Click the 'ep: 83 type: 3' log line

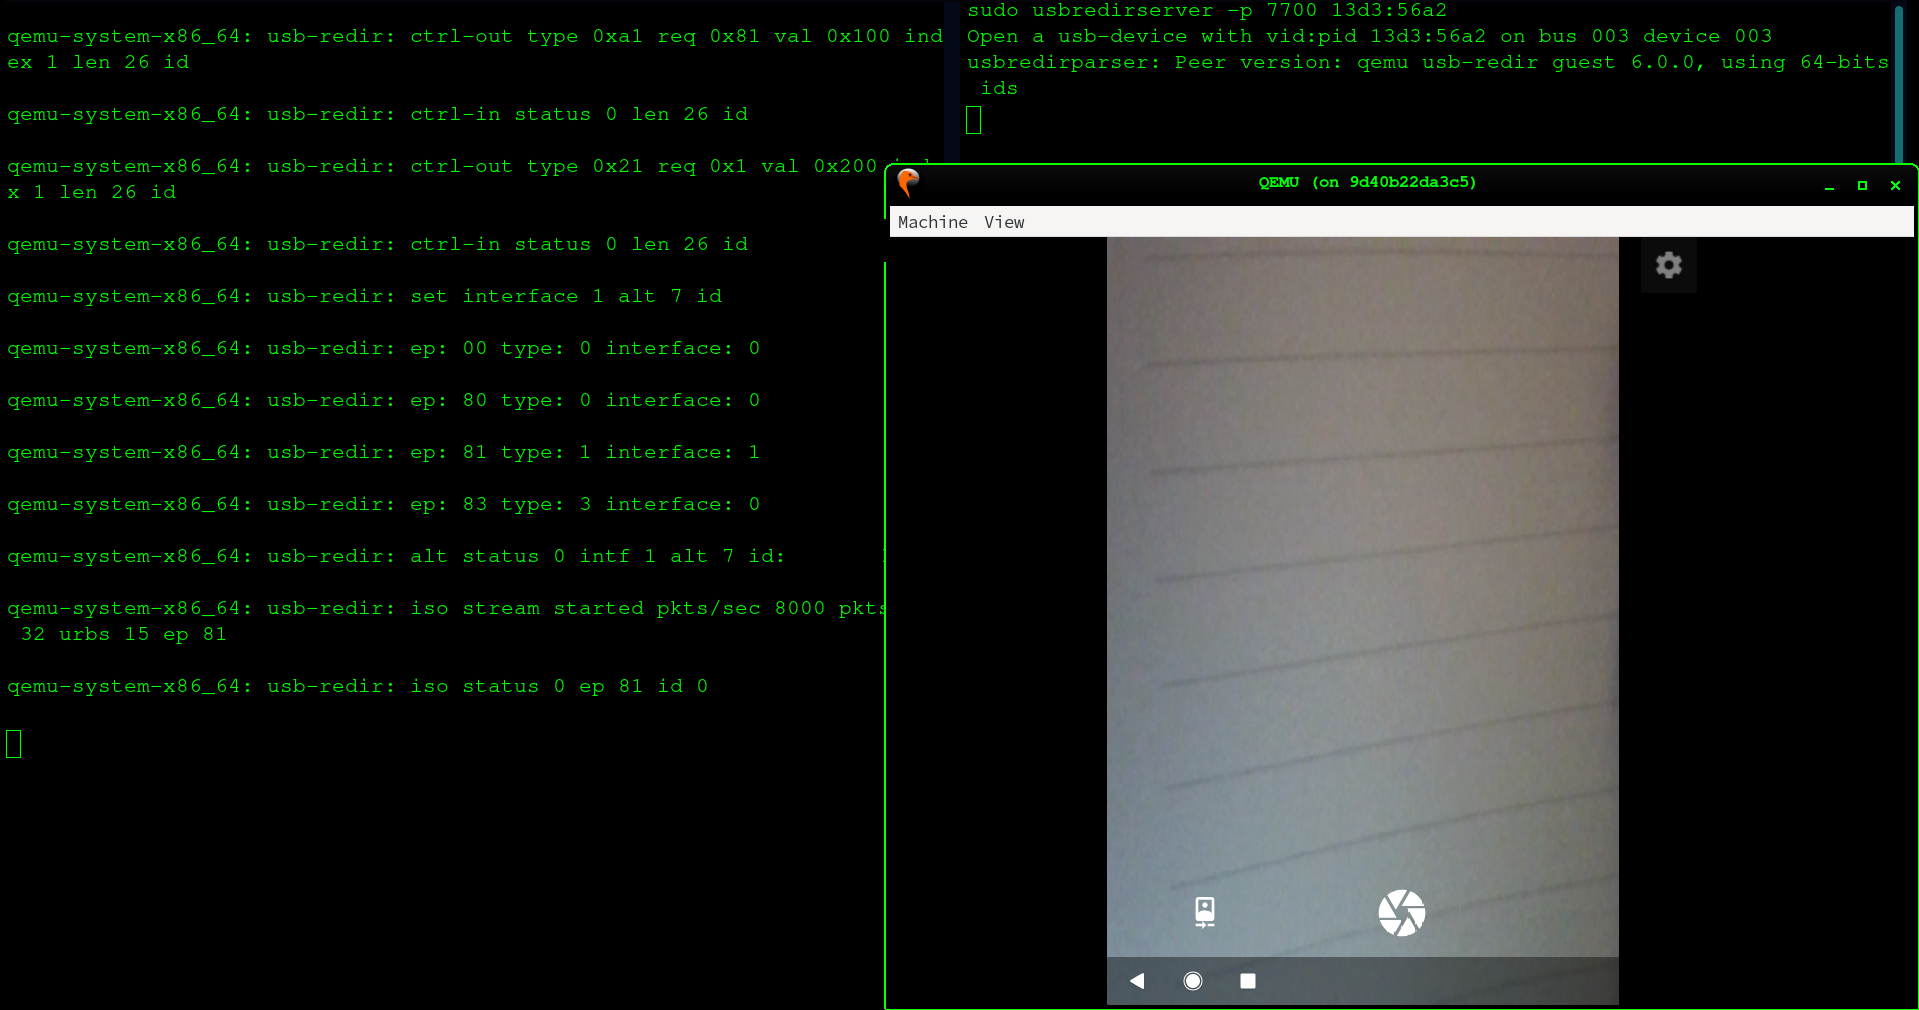click(383, 504)
